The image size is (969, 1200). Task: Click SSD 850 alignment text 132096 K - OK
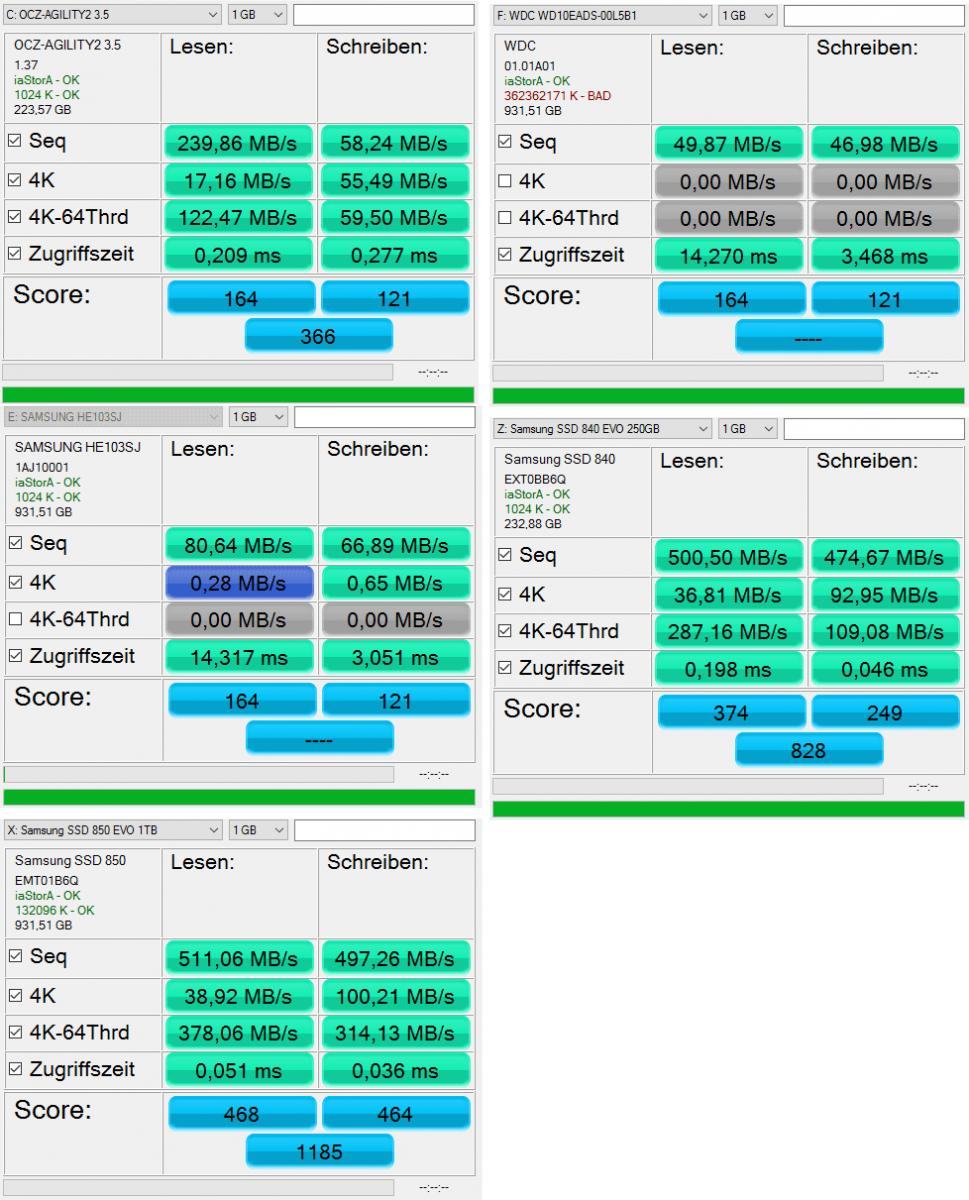55,911
